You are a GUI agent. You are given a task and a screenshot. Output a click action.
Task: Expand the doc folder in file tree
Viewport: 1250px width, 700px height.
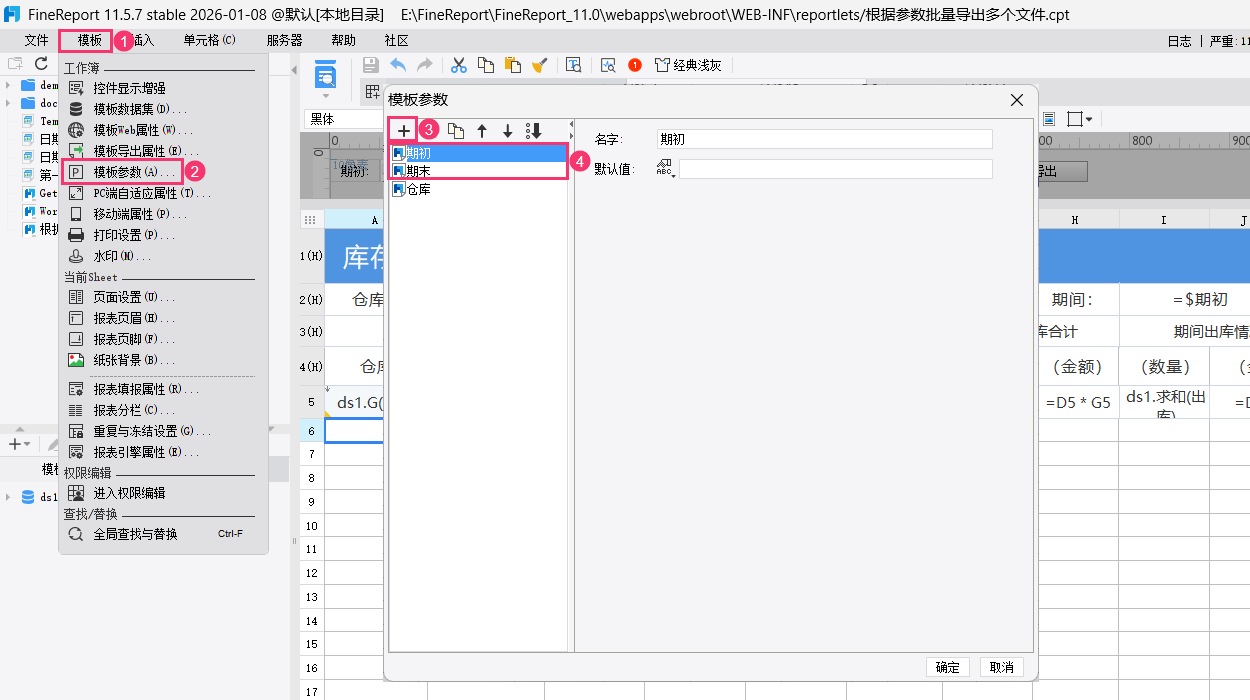click(8, 103)
